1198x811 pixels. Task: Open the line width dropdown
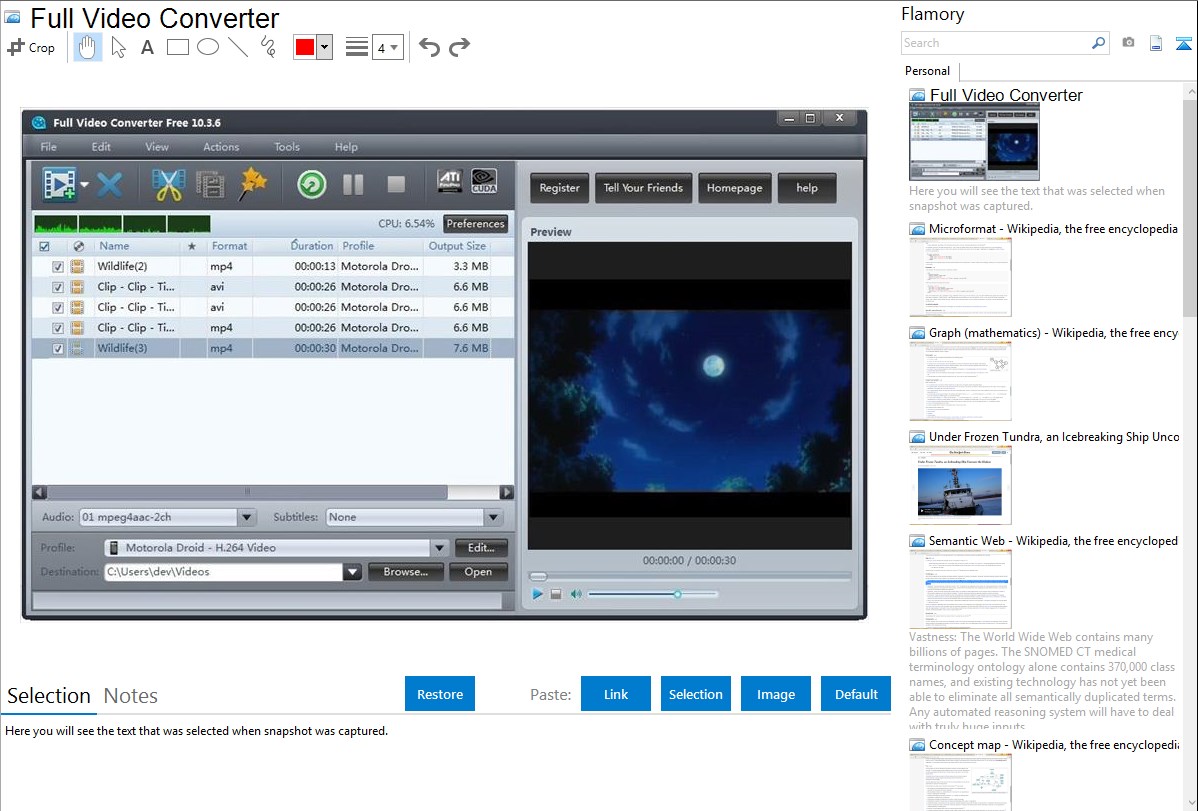[x=387, y=47]
